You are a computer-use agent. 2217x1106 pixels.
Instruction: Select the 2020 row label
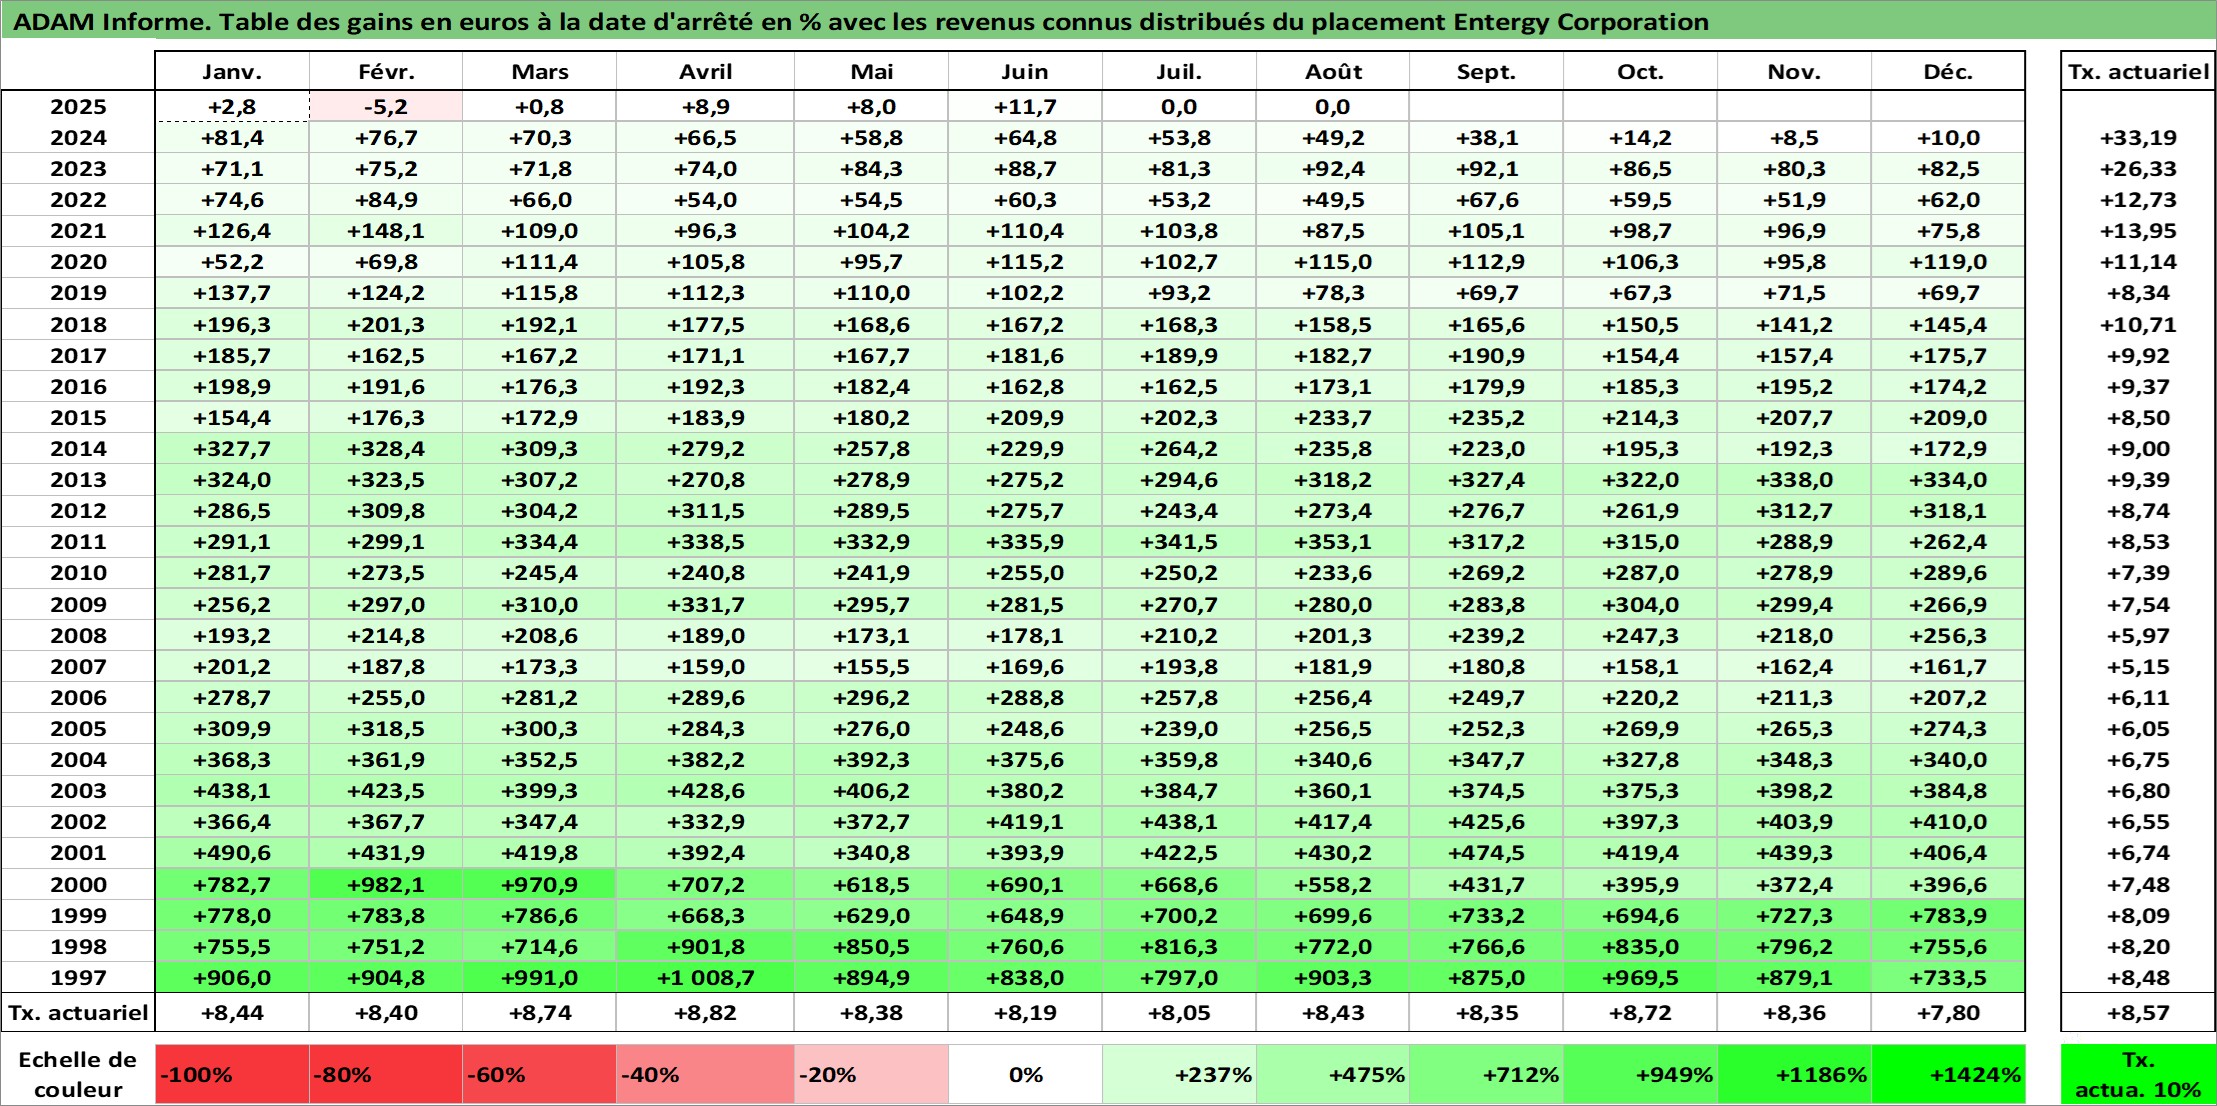tap(78, 262)
